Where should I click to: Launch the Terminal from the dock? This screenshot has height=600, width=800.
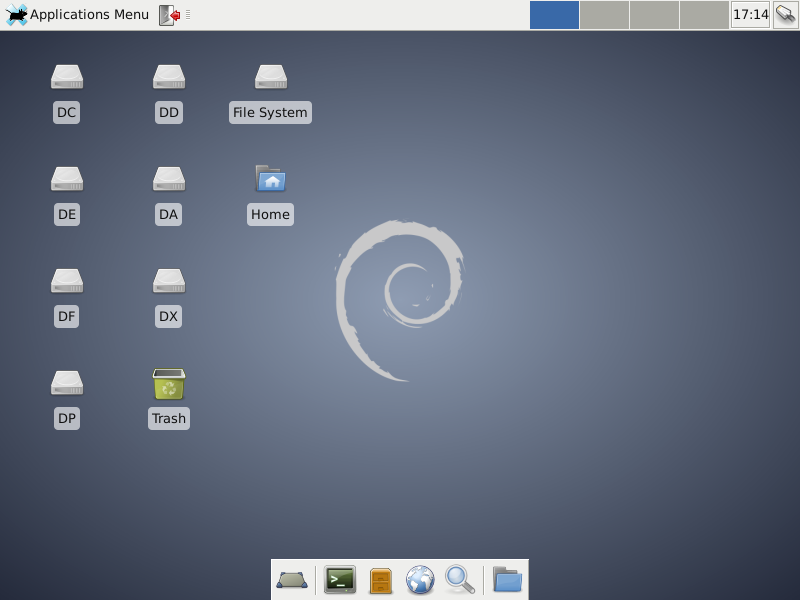340,580
